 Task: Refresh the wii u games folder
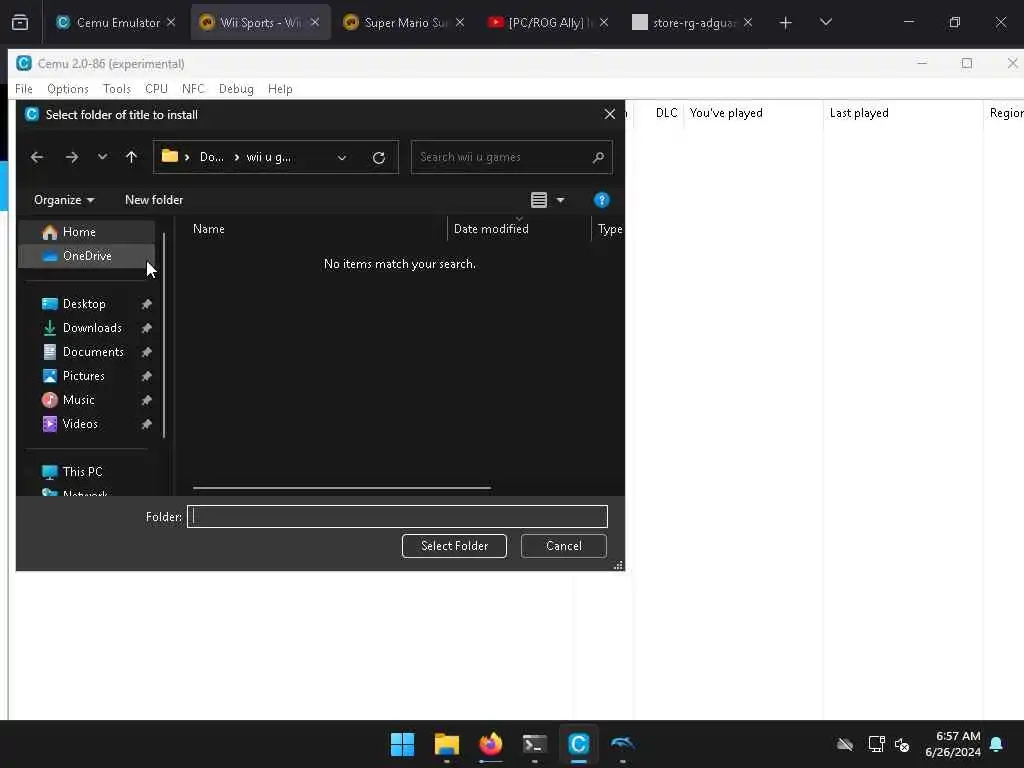pyautogui.click(x=379, y=157)
